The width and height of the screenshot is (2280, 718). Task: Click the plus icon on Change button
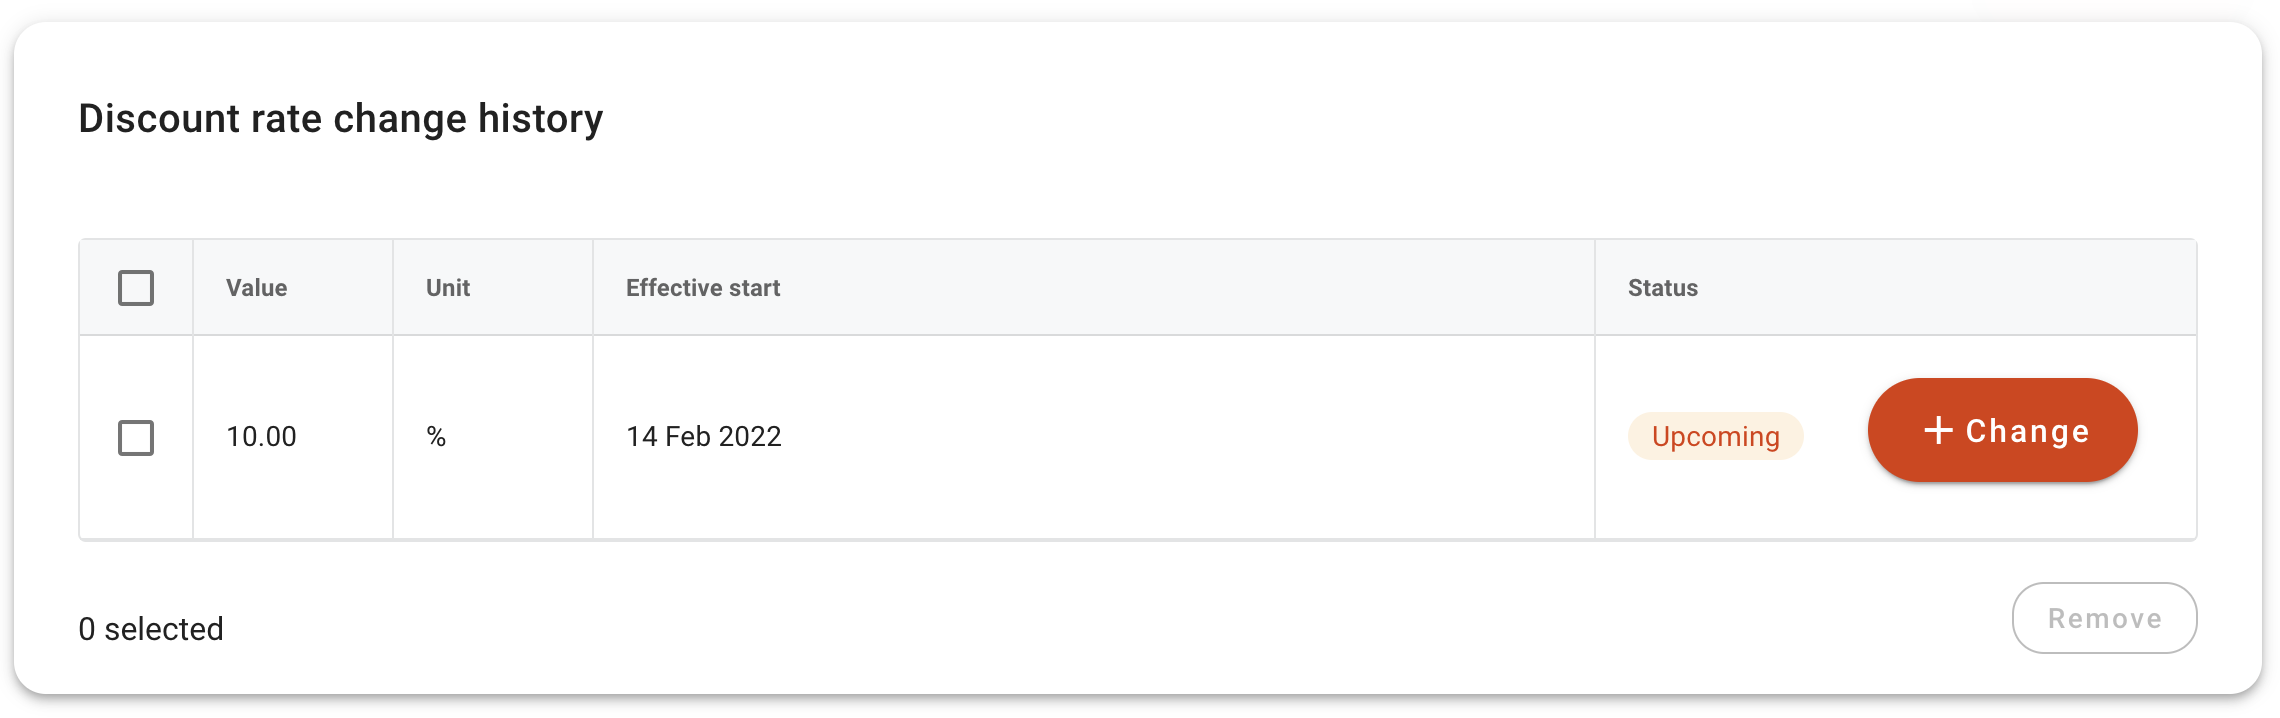click(1938, 431)
